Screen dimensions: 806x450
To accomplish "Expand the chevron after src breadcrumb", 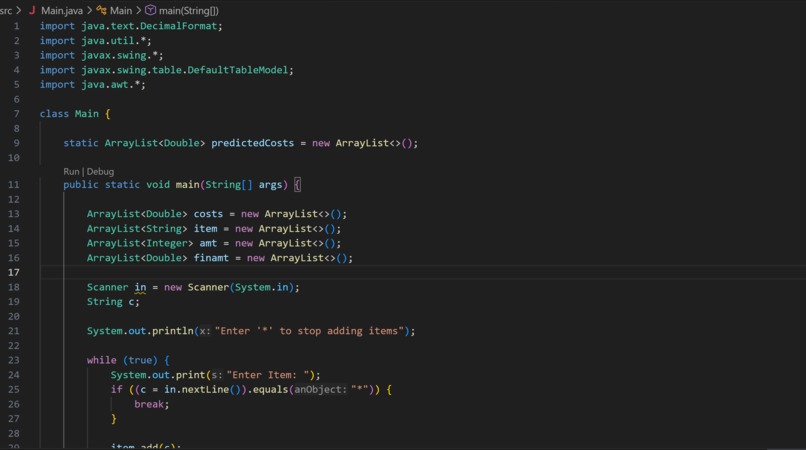I will [19, 10].
